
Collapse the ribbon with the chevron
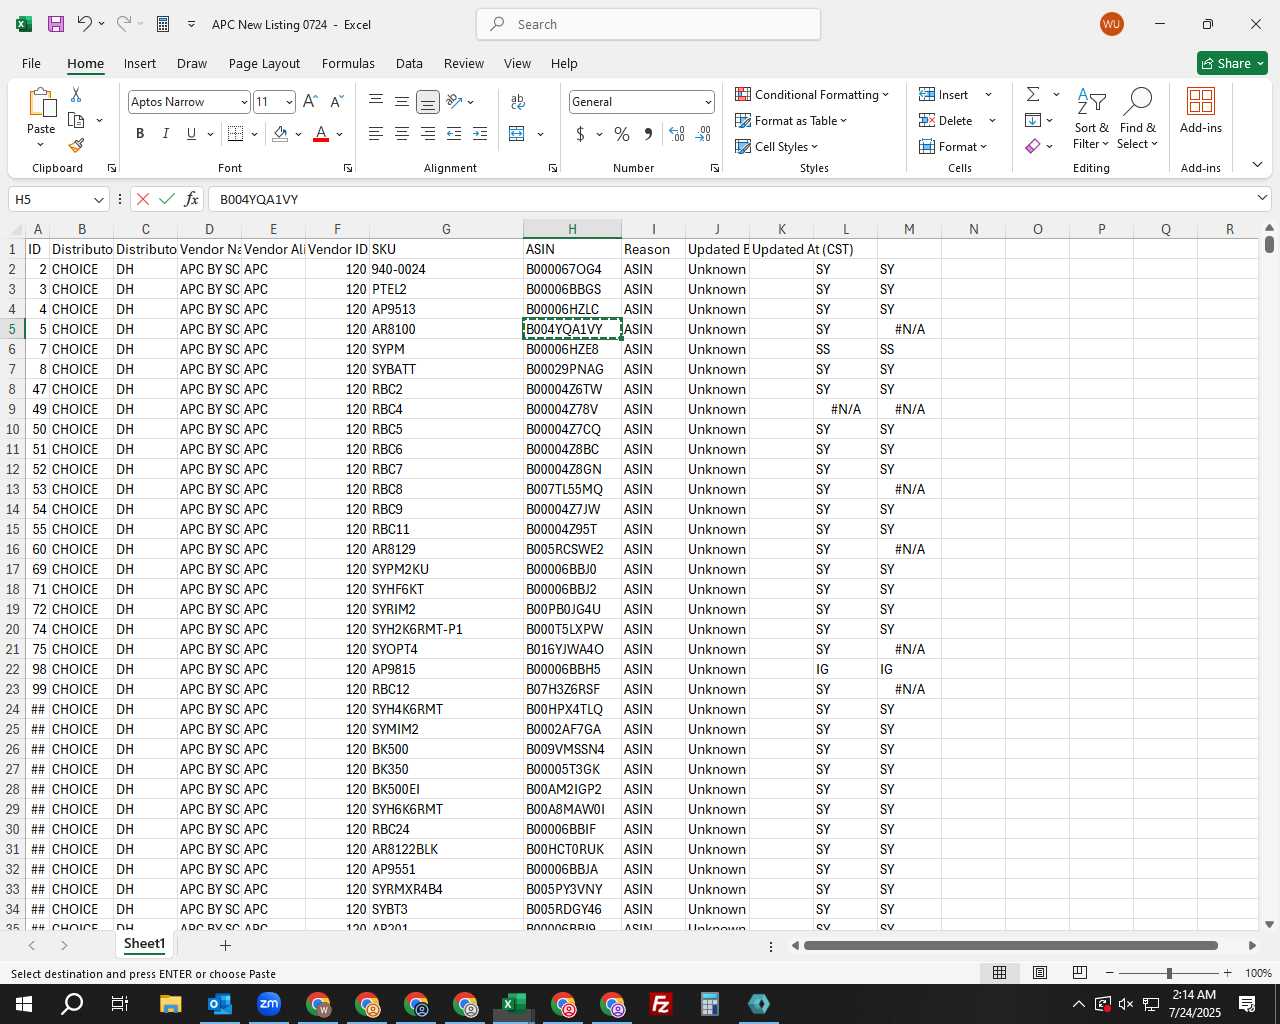1257,165
